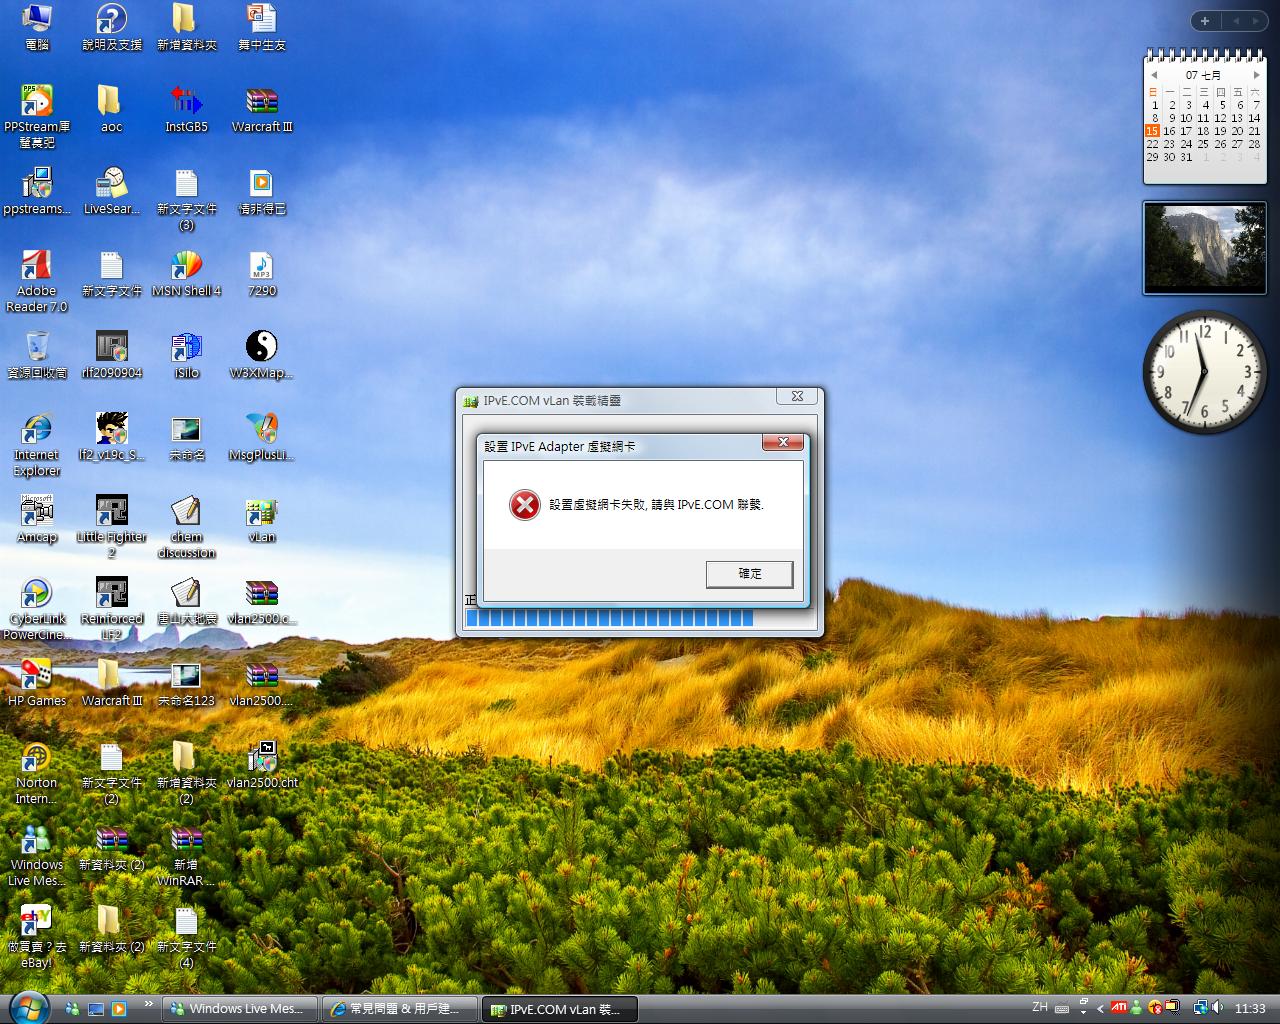Select the aoc folder icon
The width and height of the screenshot is (1280, 1024).
[x=111, y=109]
